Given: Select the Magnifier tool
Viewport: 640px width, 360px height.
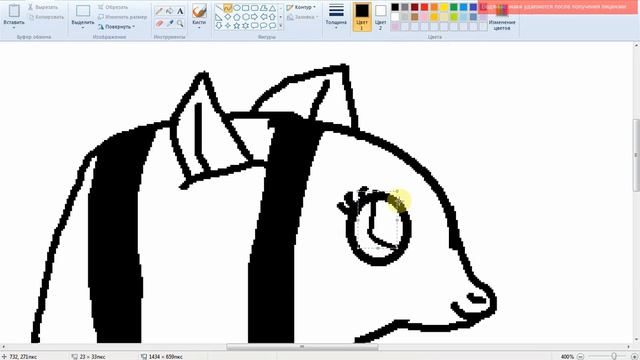Looking at the screenshot, I should click(x=180, y=24).
